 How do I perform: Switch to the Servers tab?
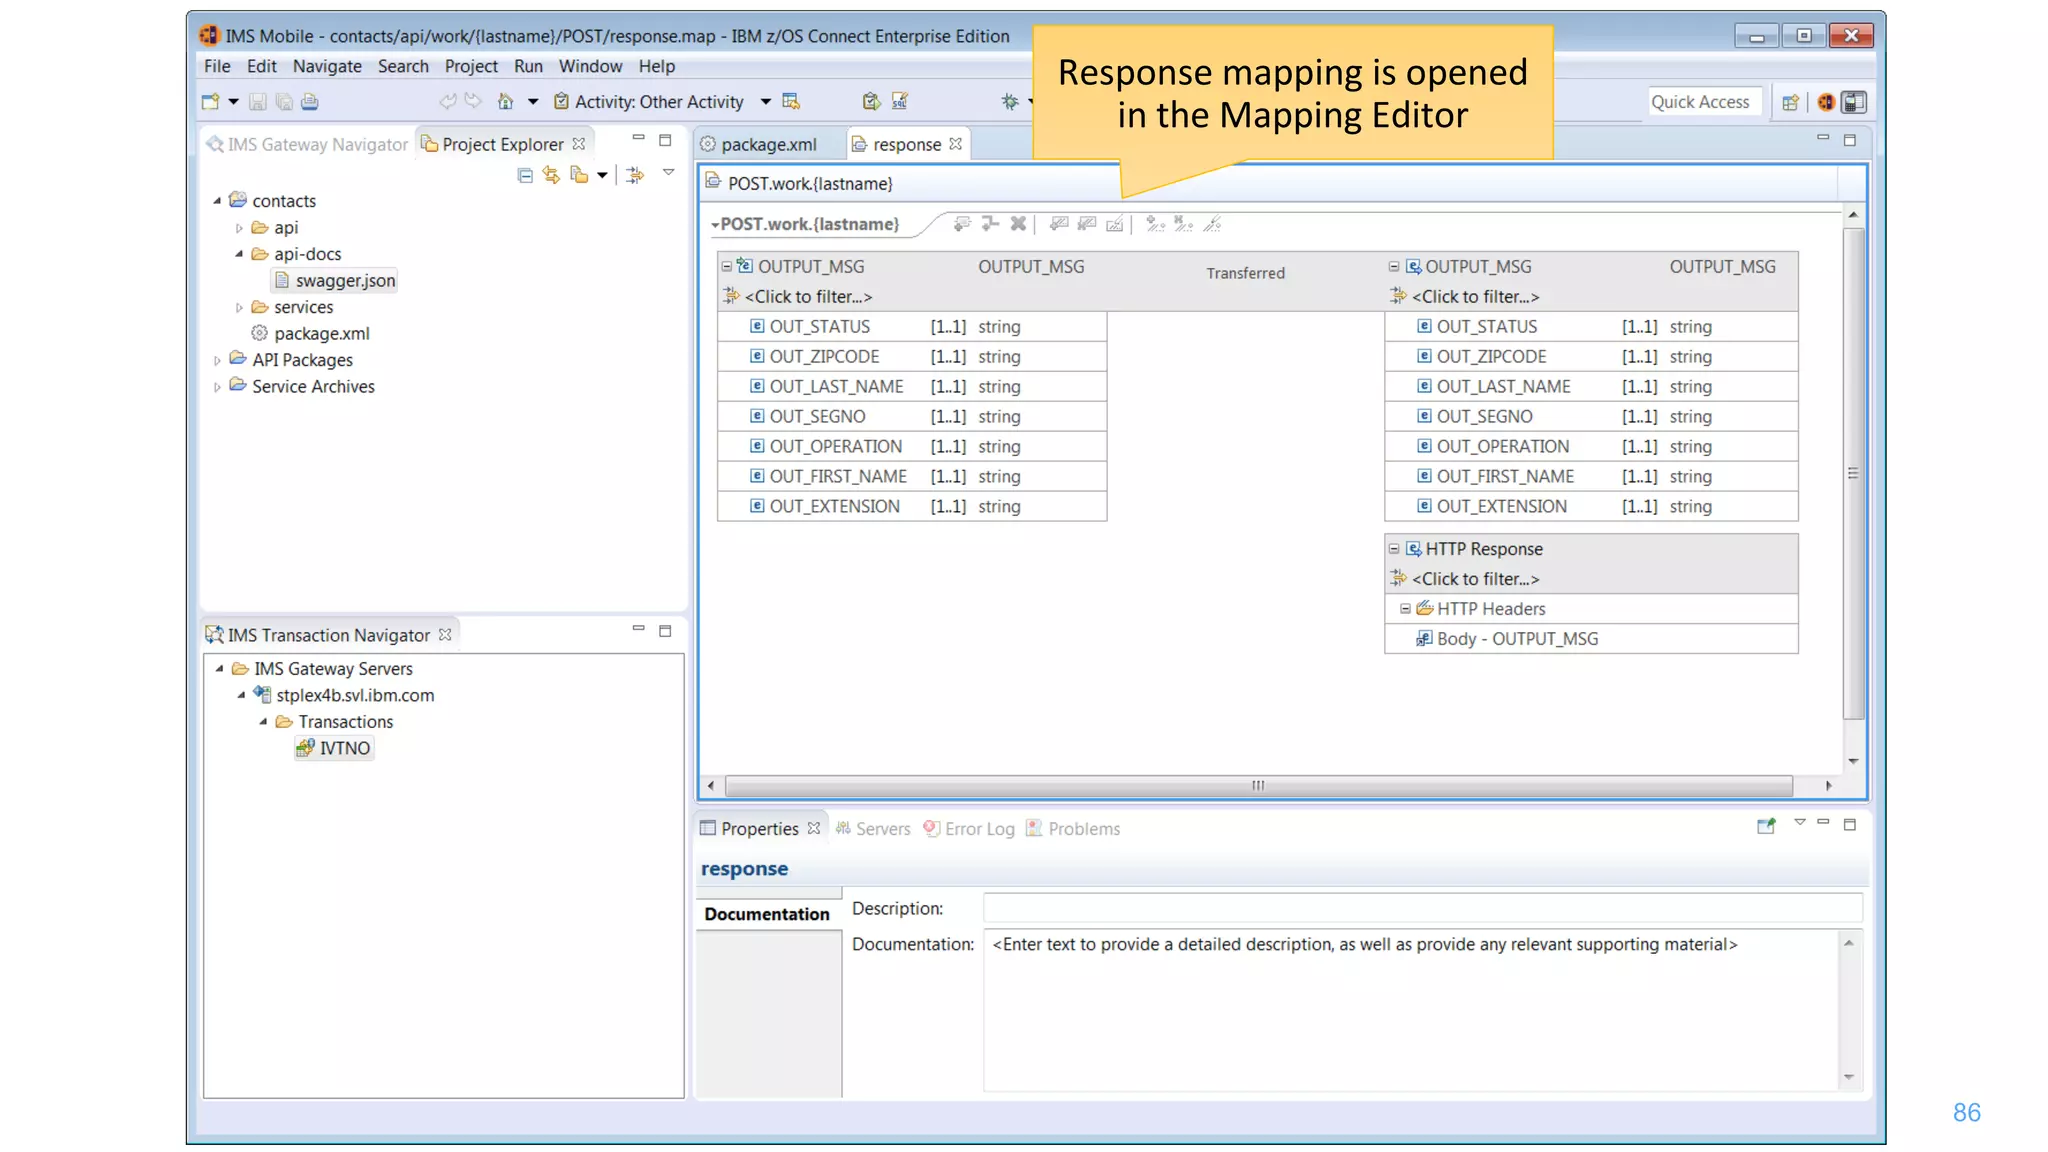coord(873,828)
